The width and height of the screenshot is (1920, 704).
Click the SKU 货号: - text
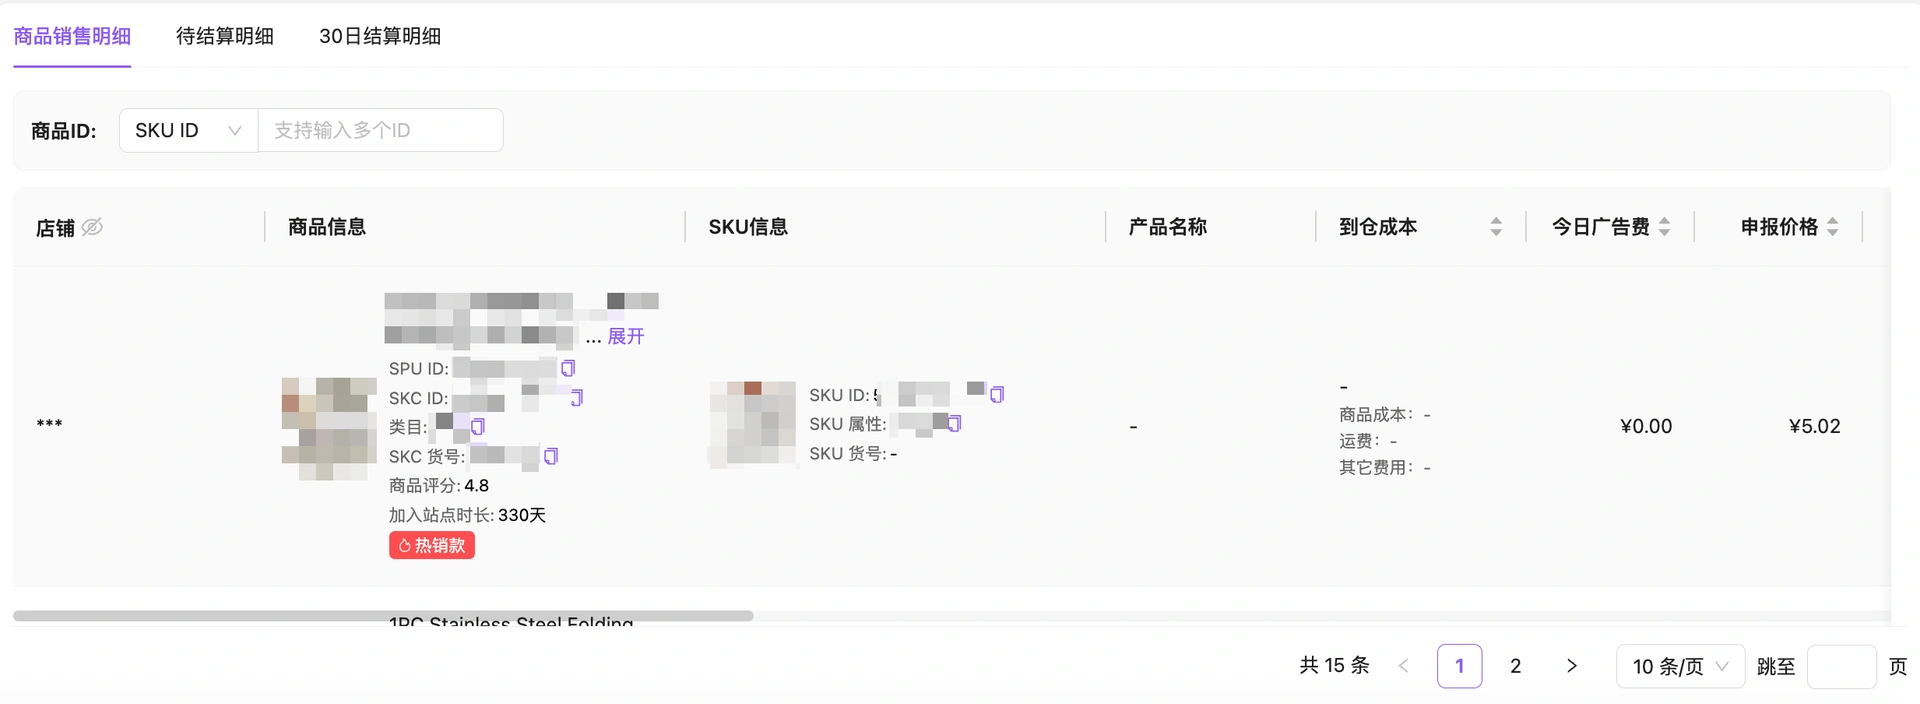[x=853, y=454]
